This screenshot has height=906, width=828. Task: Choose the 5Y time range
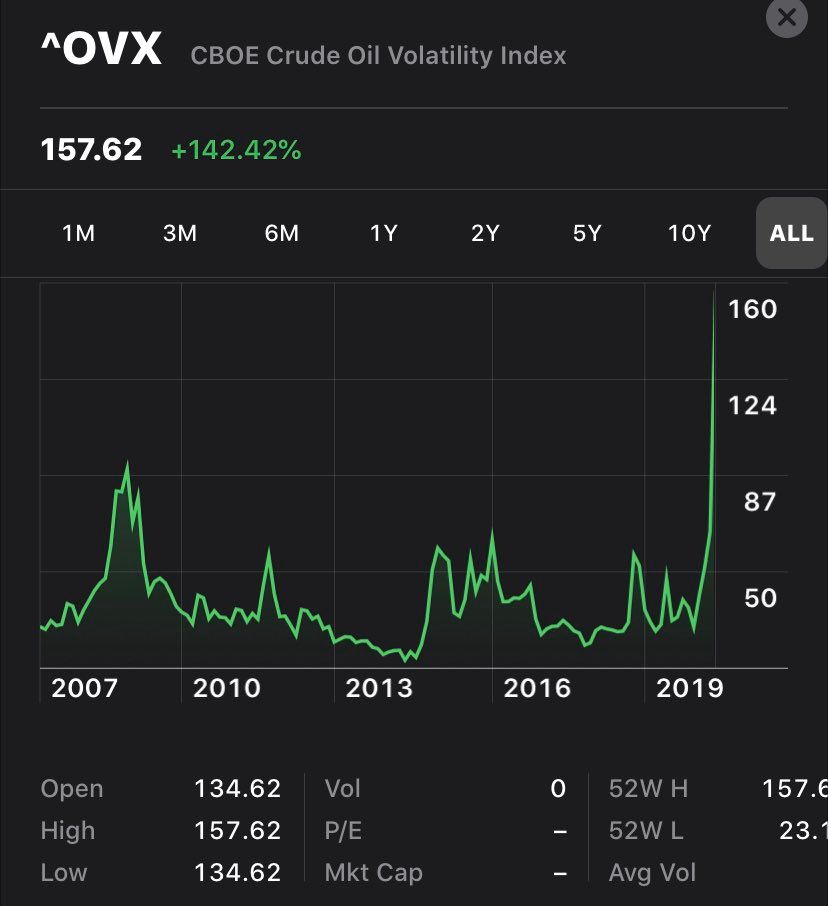point(587,233)
